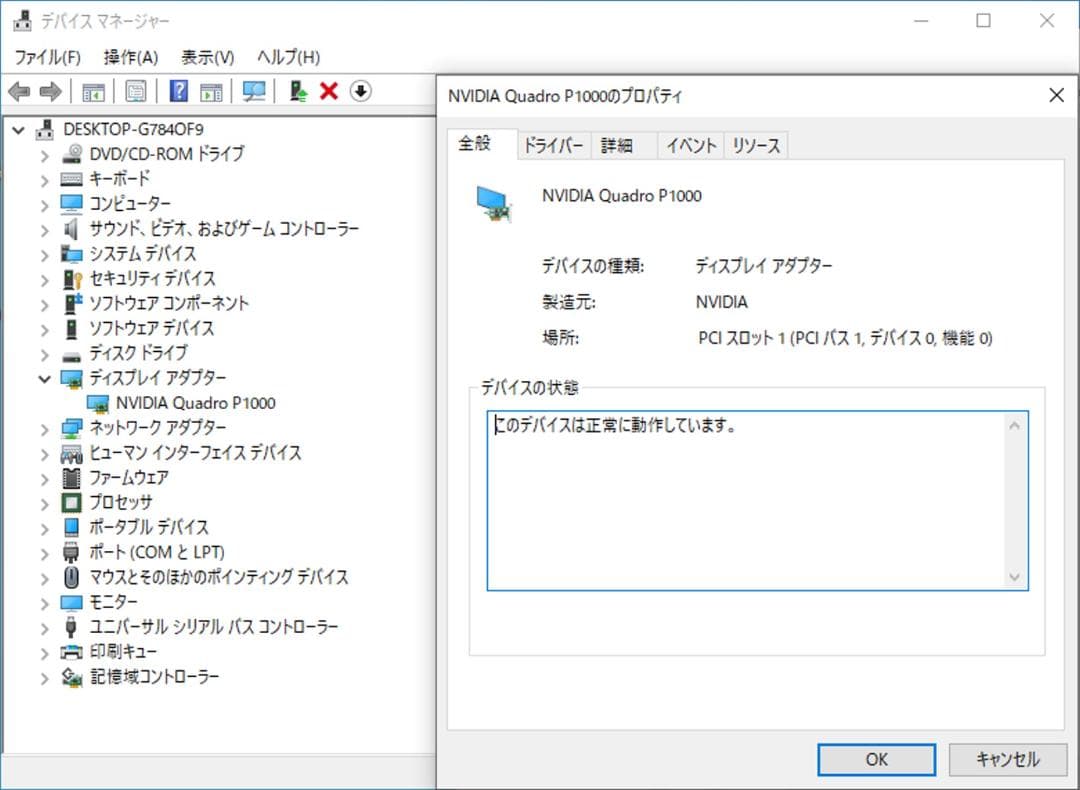Collapse the ディスプレイ アダプター category
The image size is (1080, 790).
tap(43, 378)
